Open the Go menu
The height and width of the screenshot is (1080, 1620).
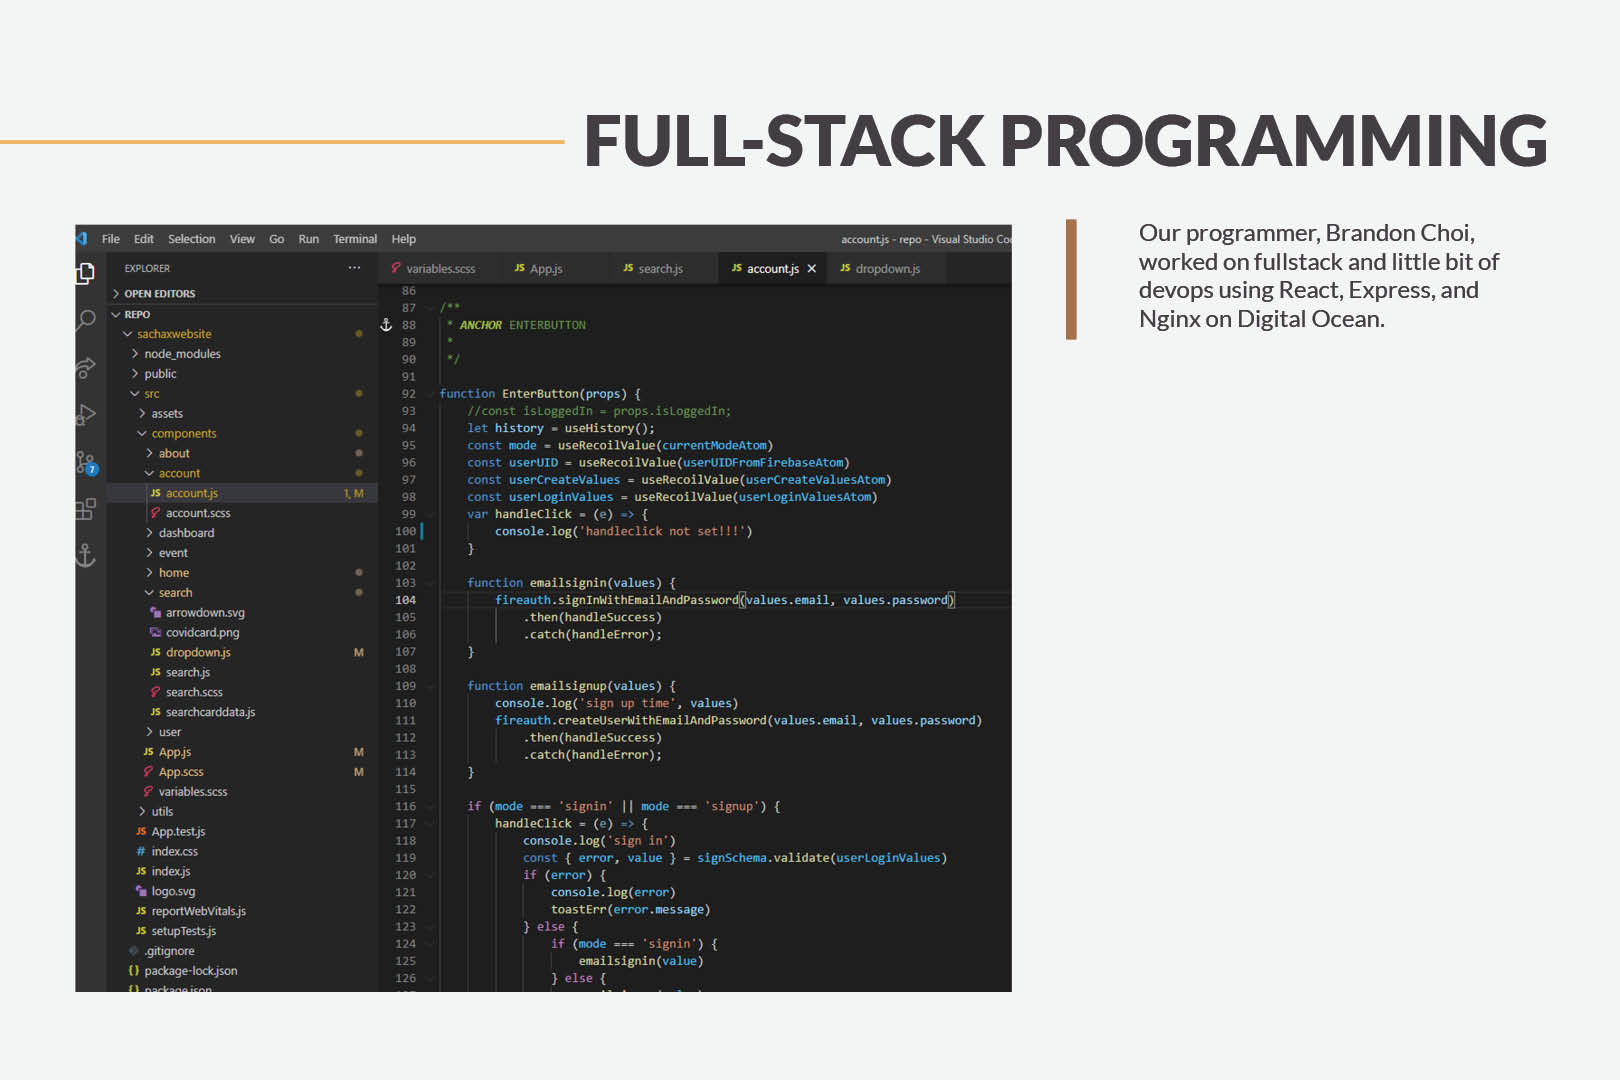pyautogui.click(x=277, y=239)
